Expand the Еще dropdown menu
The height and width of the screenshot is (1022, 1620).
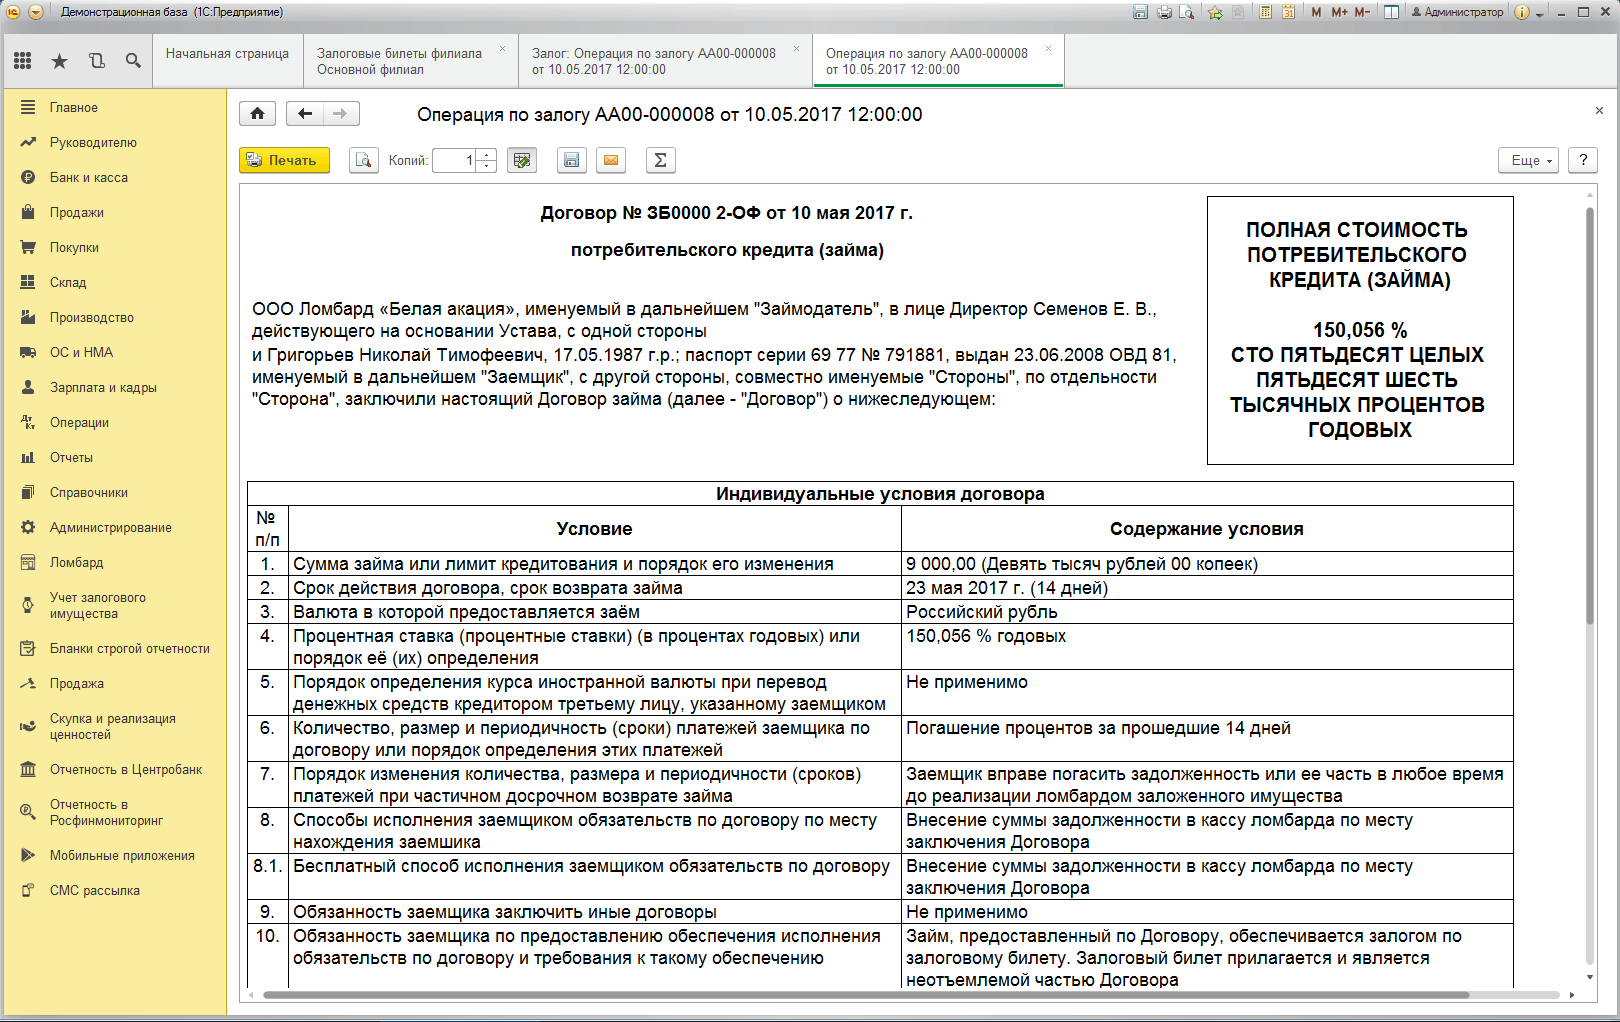tap(1528, 160)
